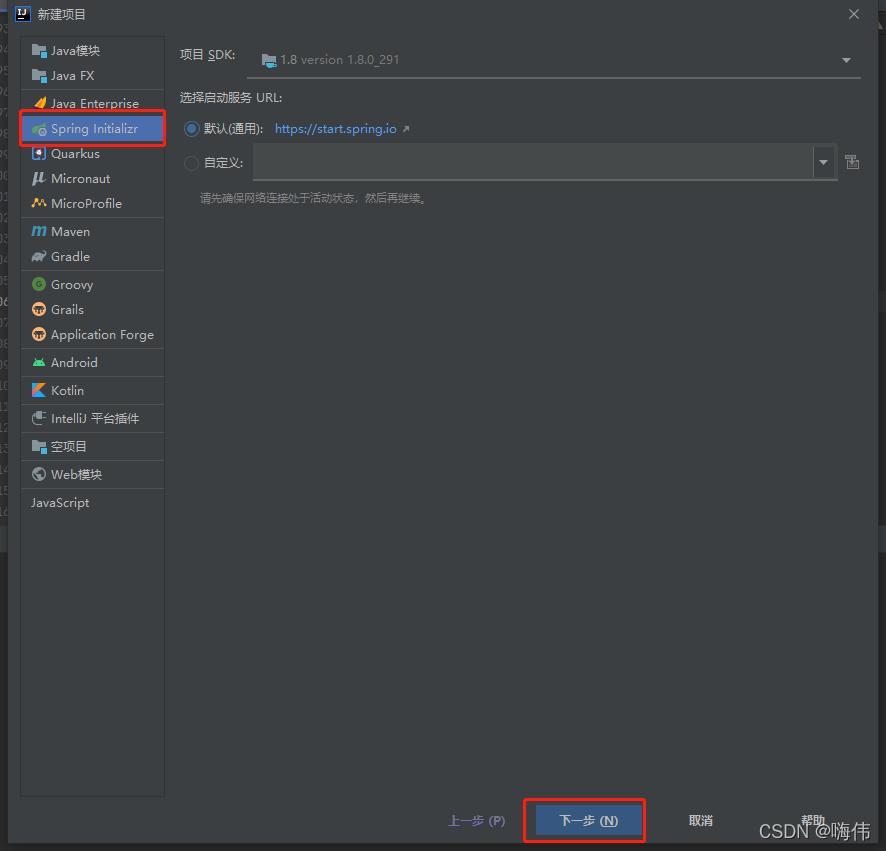The image size is (886, 851).
Task: Click the 下一步 (N) button
Action: (x=588, y=820)
